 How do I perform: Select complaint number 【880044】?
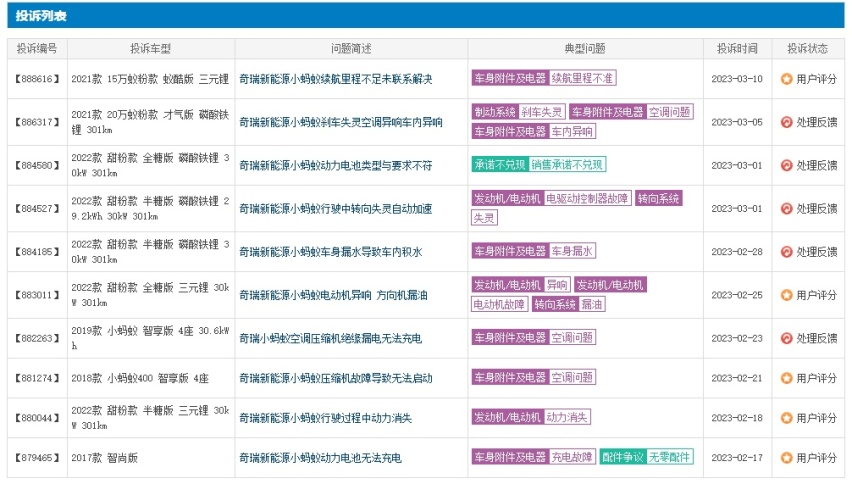point(37,418)
